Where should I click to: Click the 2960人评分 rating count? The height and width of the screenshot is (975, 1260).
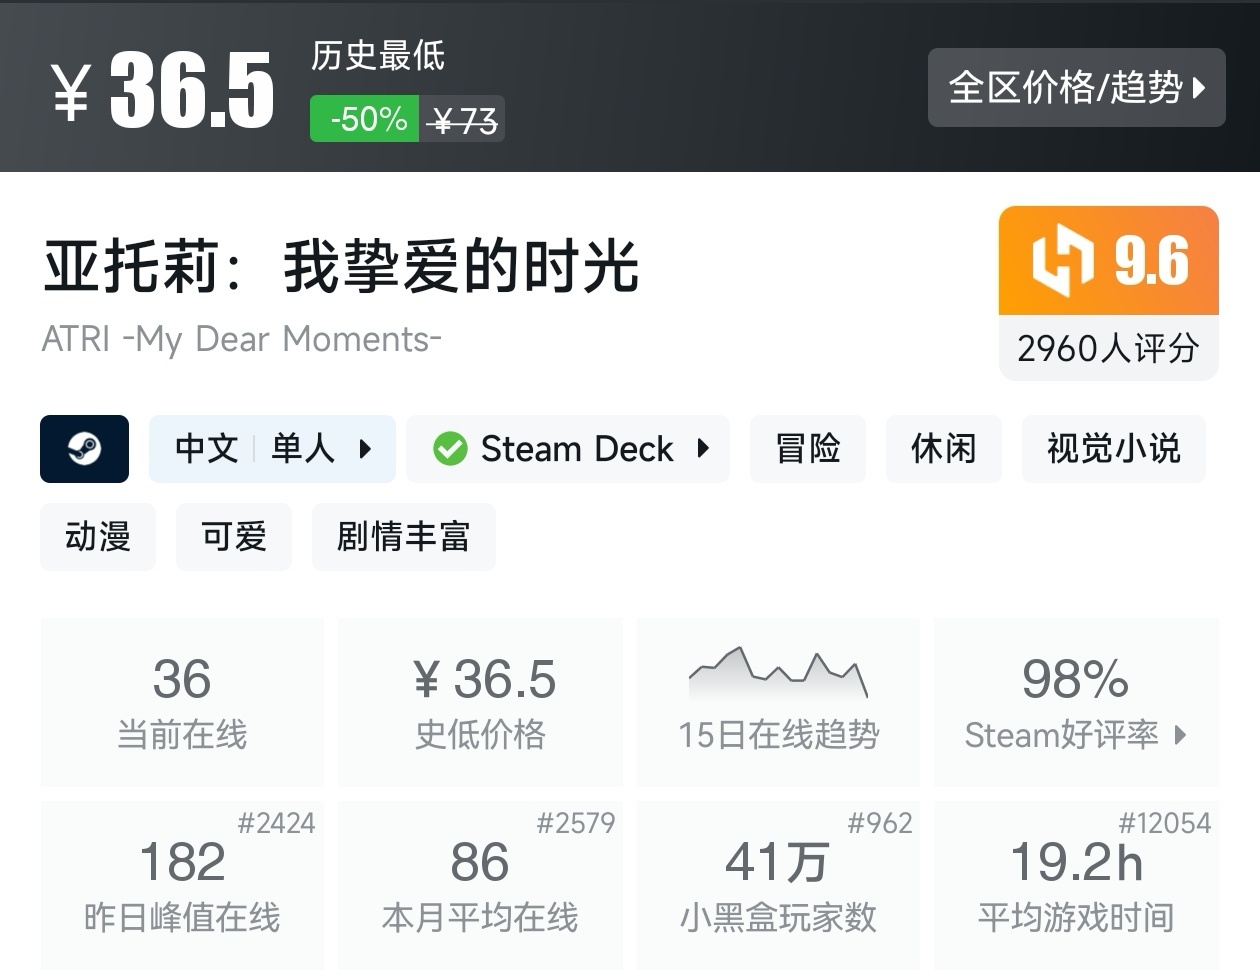1108,348
